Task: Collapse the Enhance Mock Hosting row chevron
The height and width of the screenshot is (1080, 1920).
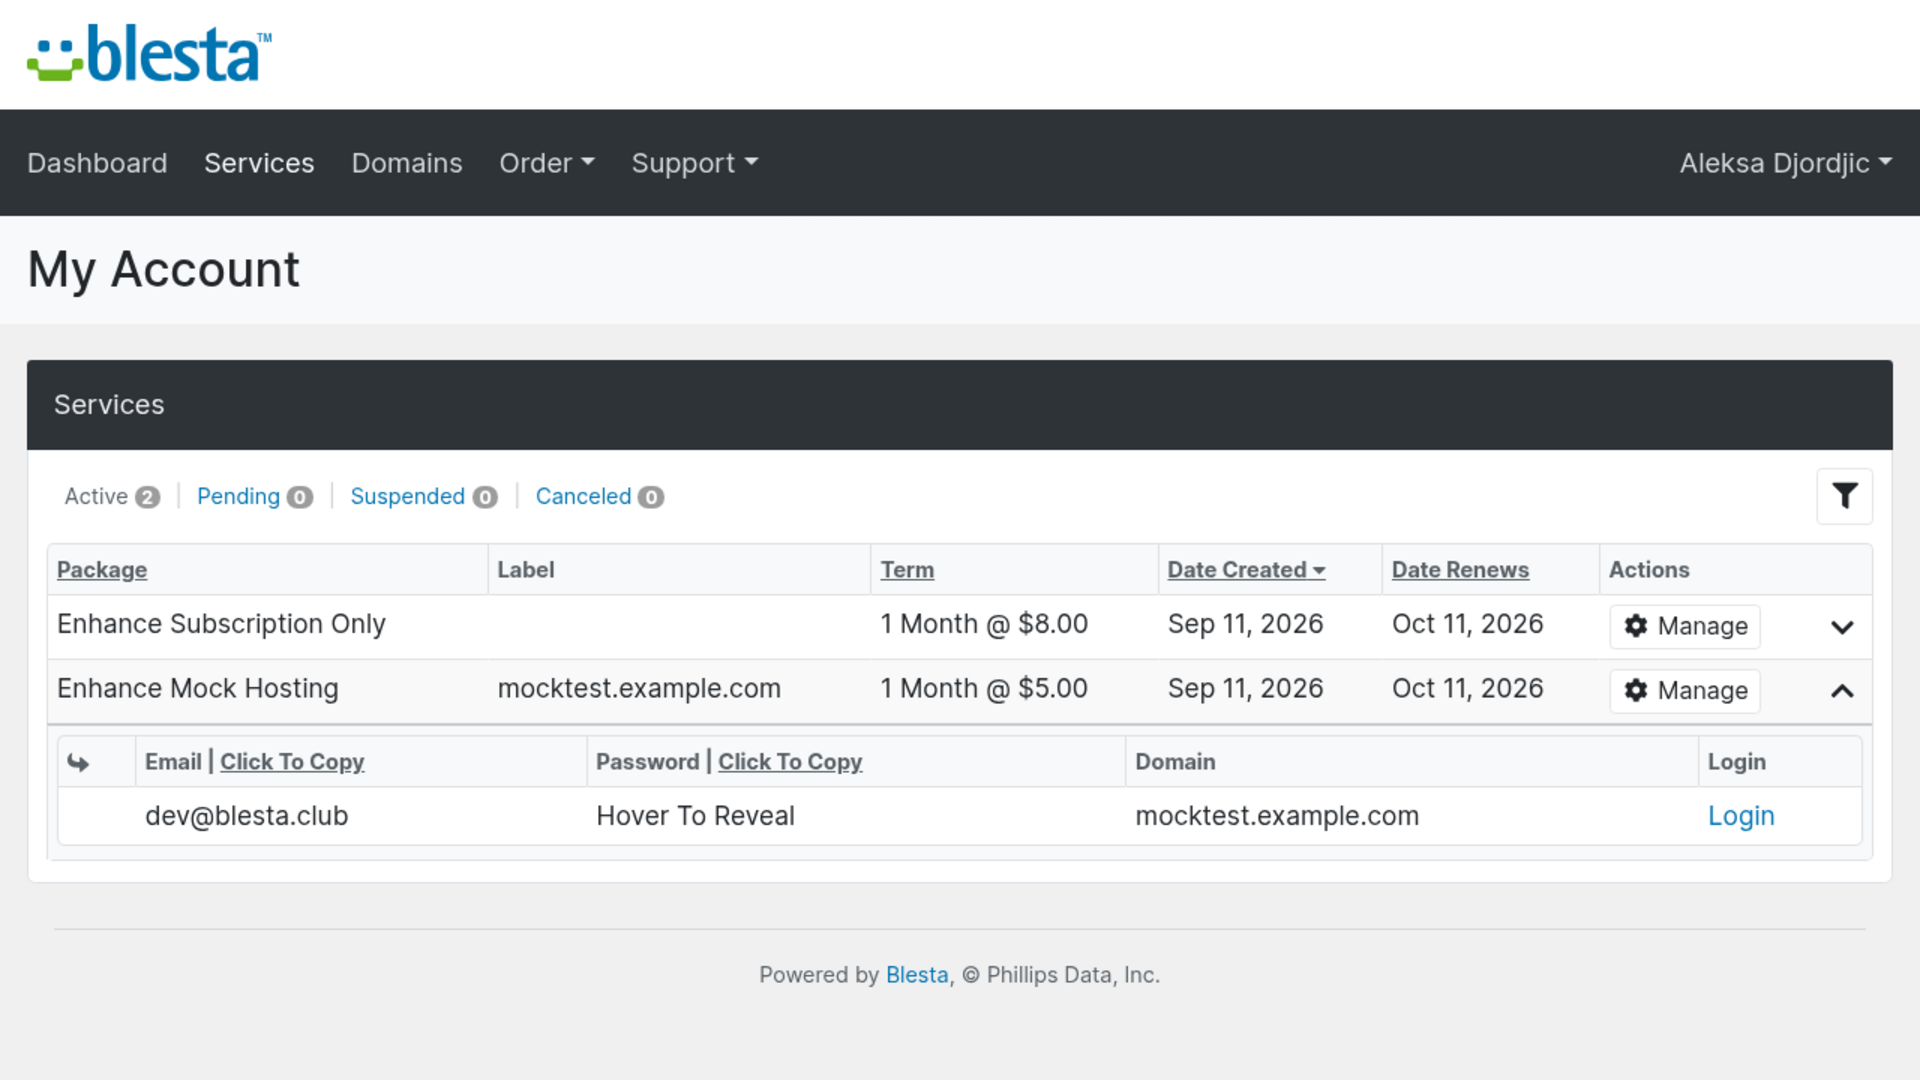Action: coord(1842,691)
